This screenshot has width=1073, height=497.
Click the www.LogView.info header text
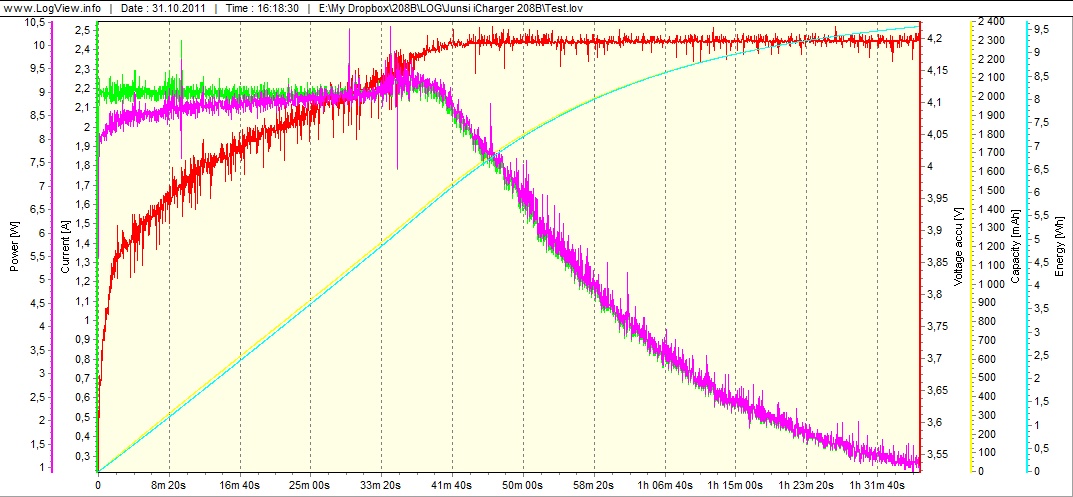tap(53, 9)
